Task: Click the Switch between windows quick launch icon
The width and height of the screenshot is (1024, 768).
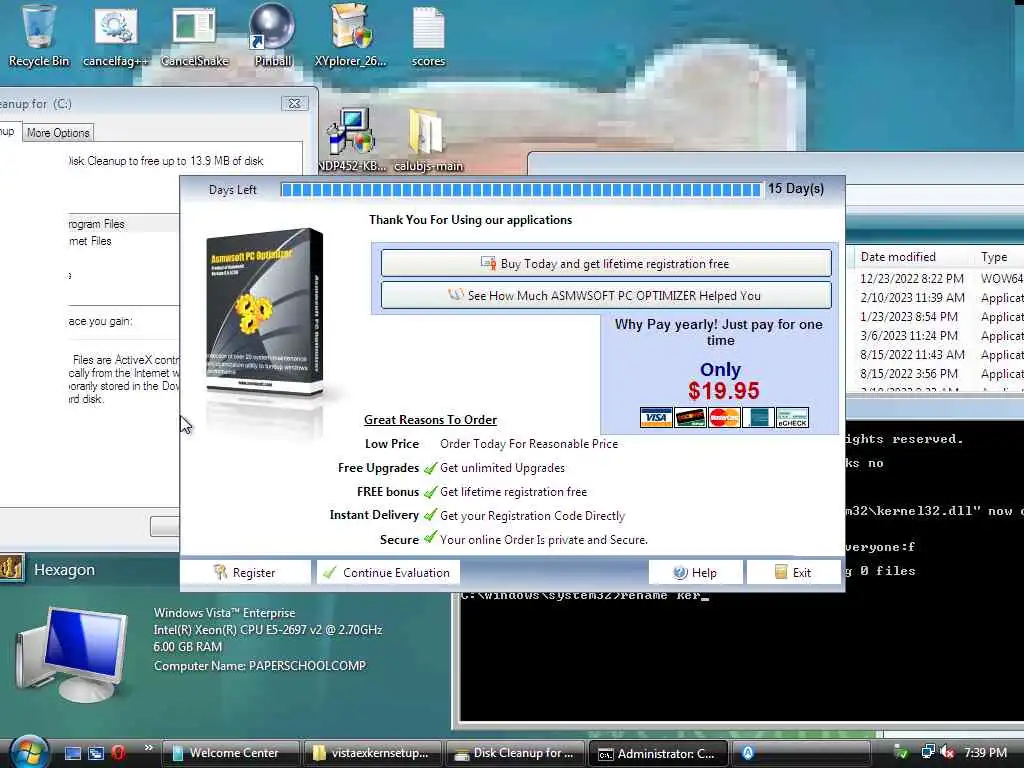Action: 96,753
